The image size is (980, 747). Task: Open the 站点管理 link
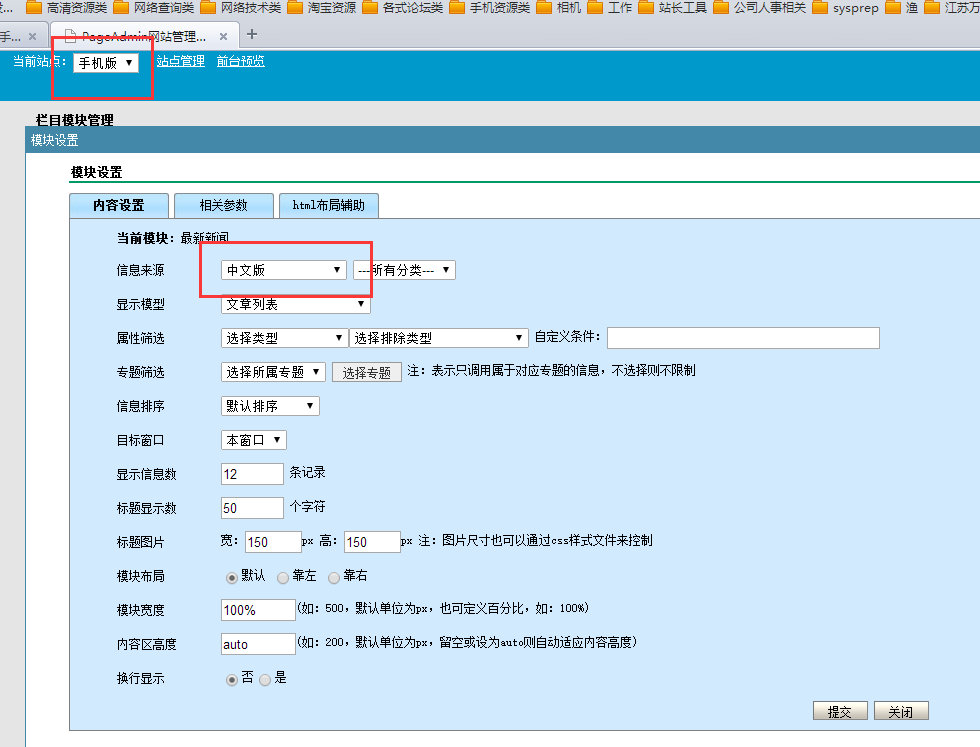(180, 62)
